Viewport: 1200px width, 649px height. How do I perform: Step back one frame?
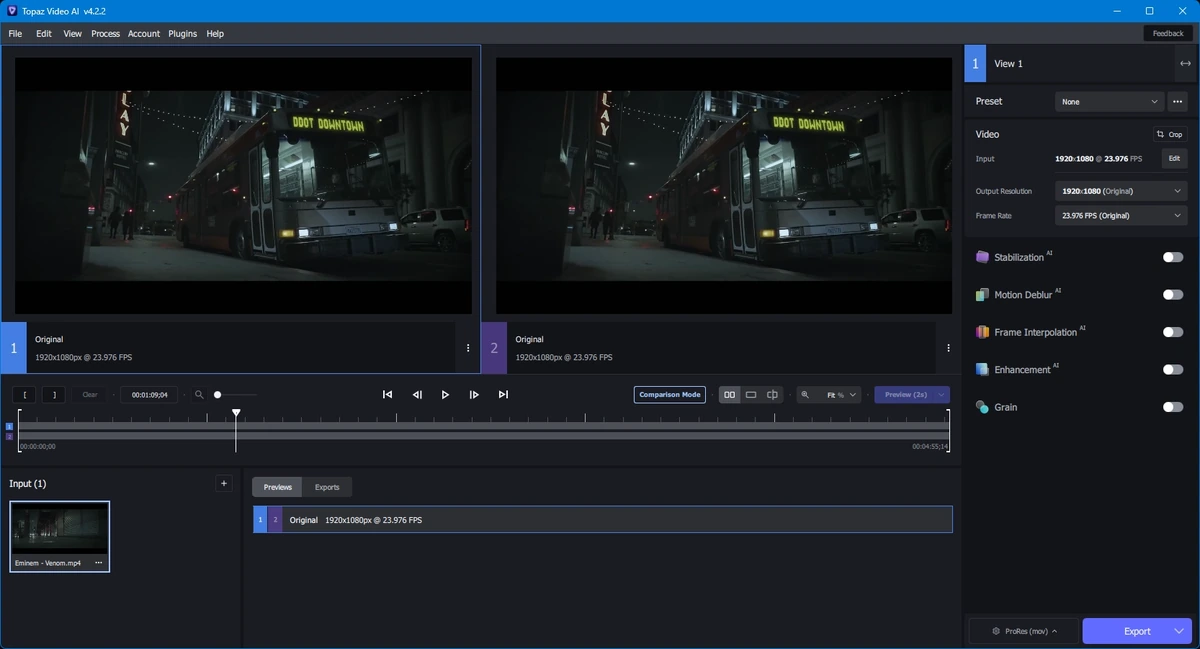[417, 395]
